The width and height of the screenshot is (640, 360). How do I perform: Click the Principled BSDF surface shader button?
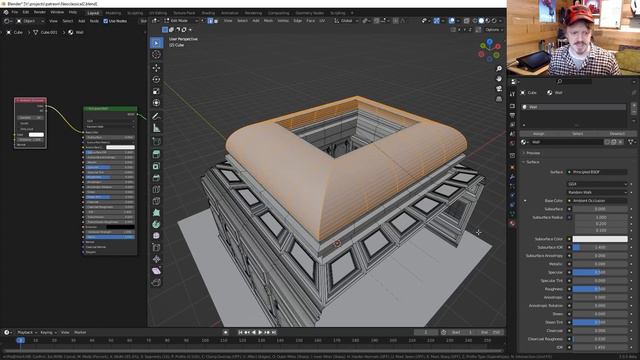pos(598,172)
